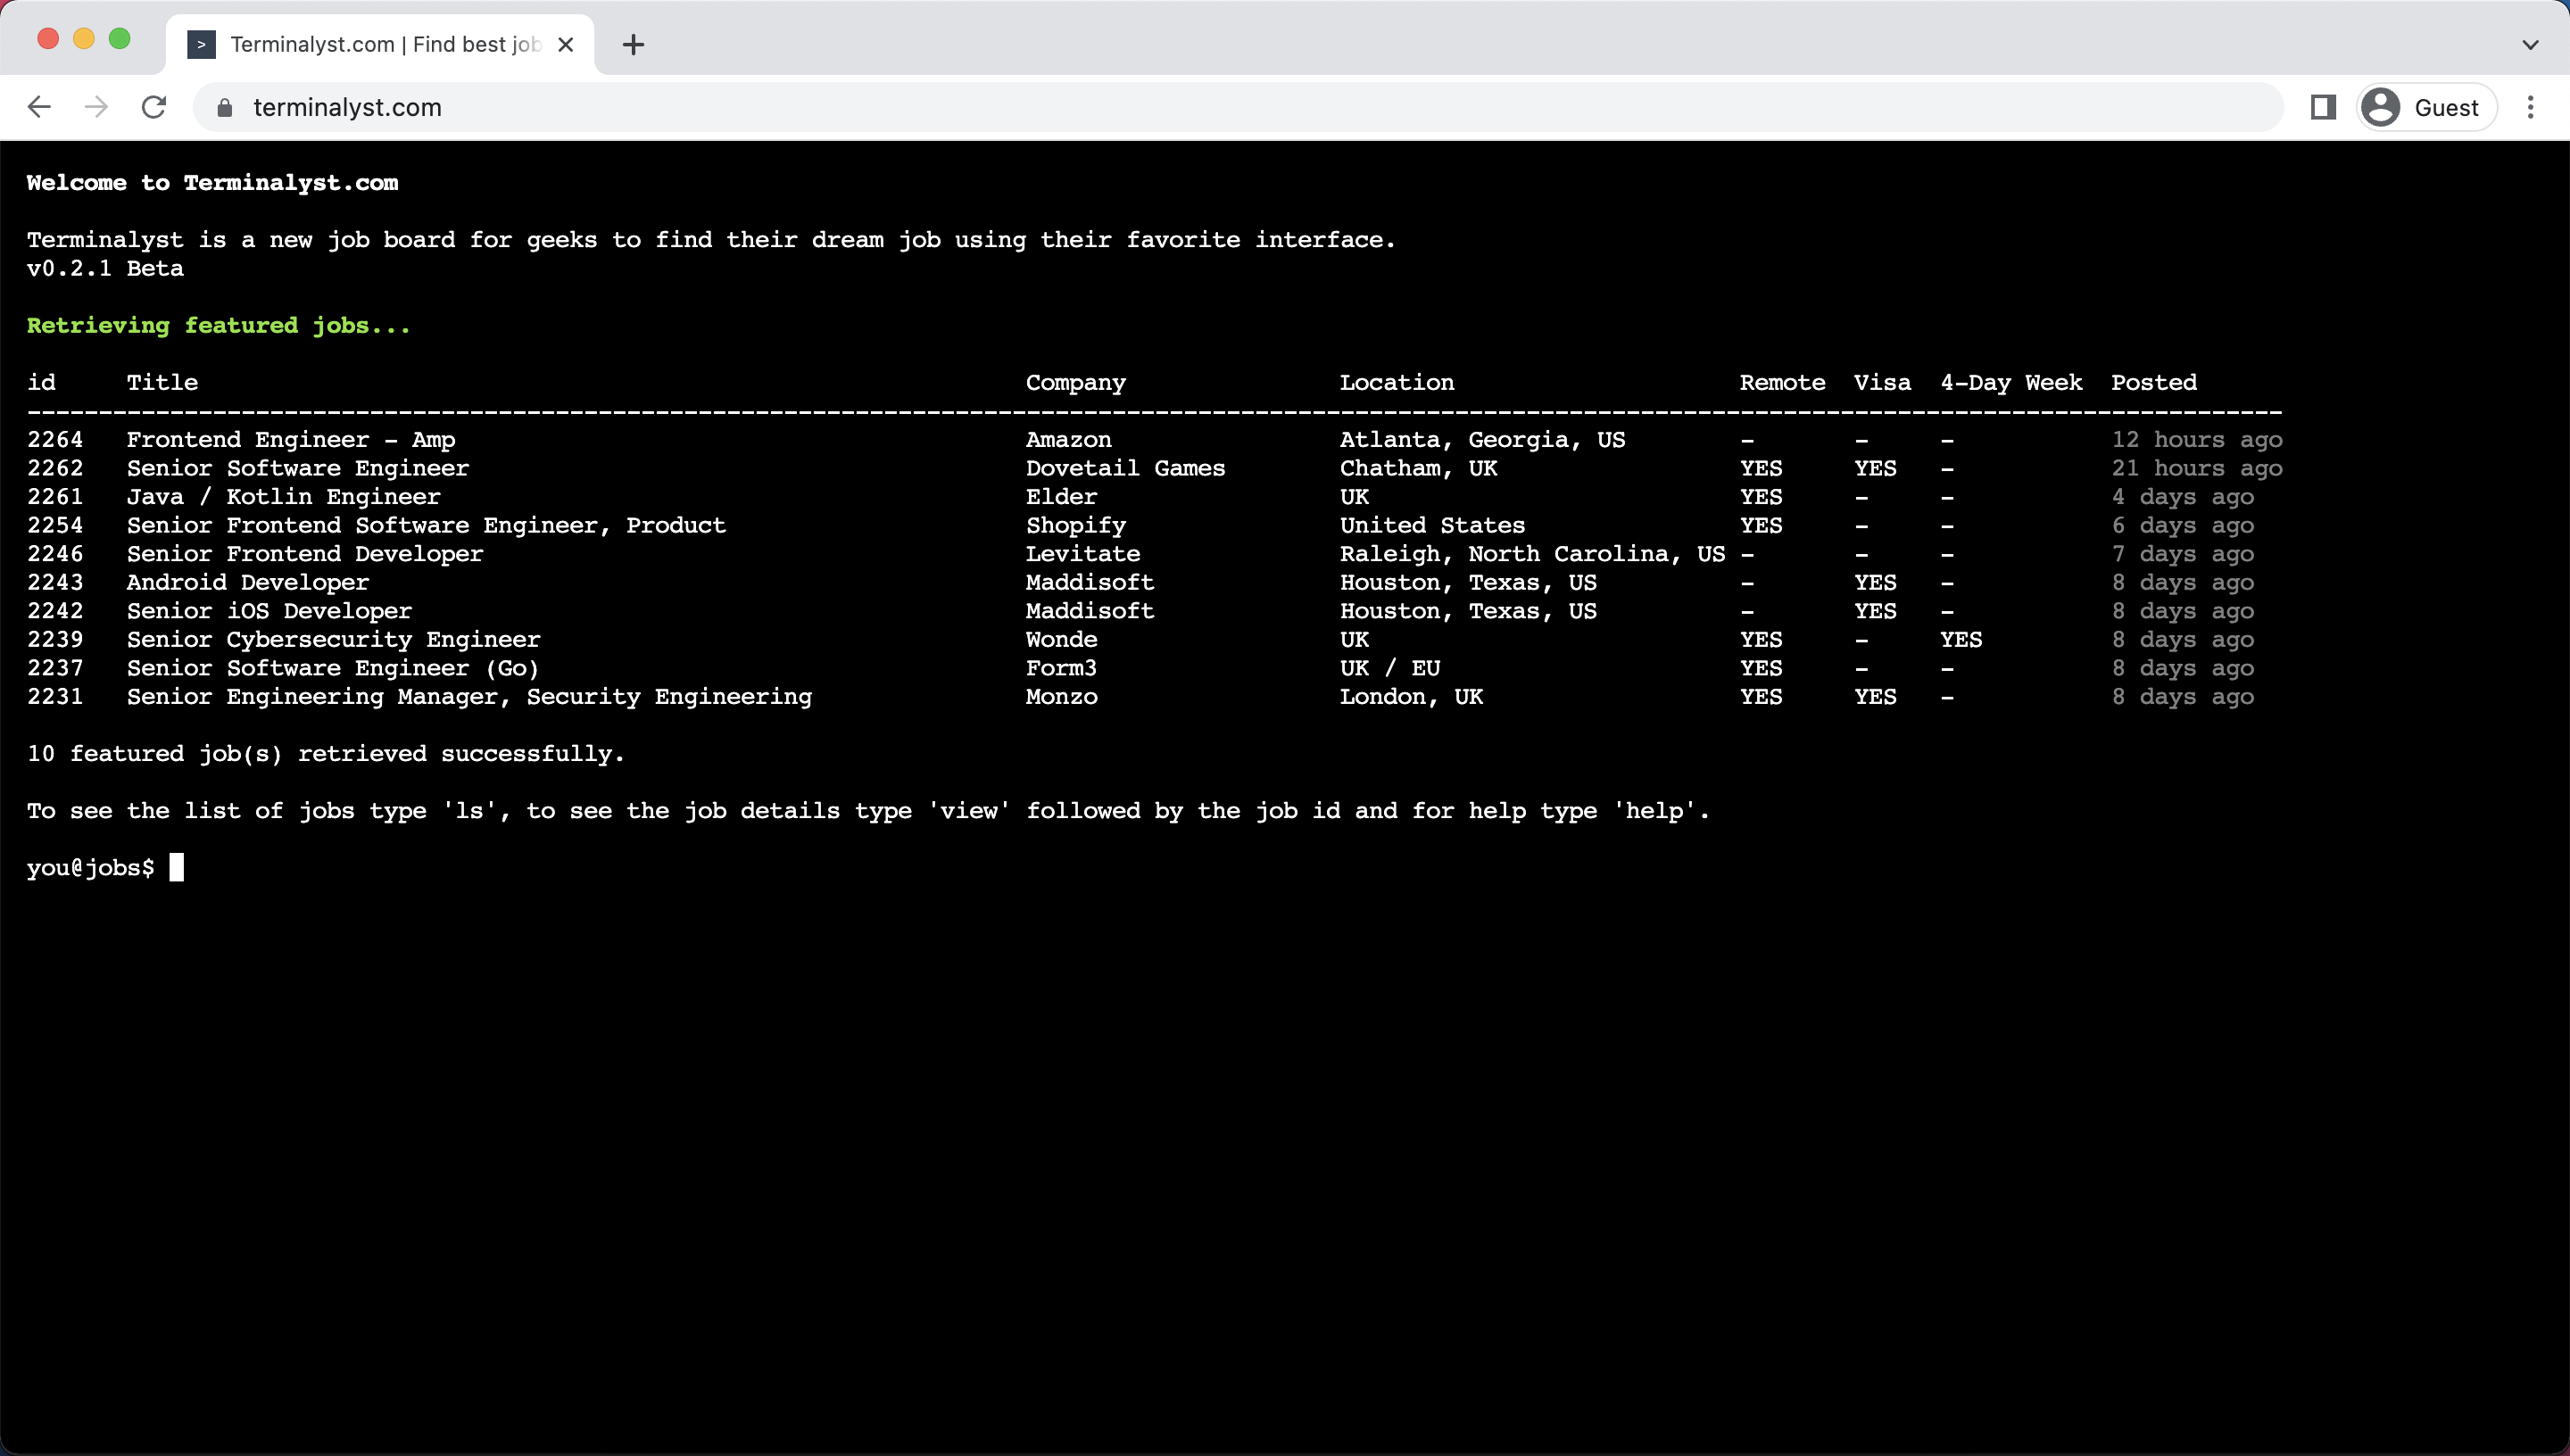The image size is (2570, 1456).
Task: Click 'Senior Software Engineer (Go)' title
Action: pyautogui.click(x=333, y=667)
